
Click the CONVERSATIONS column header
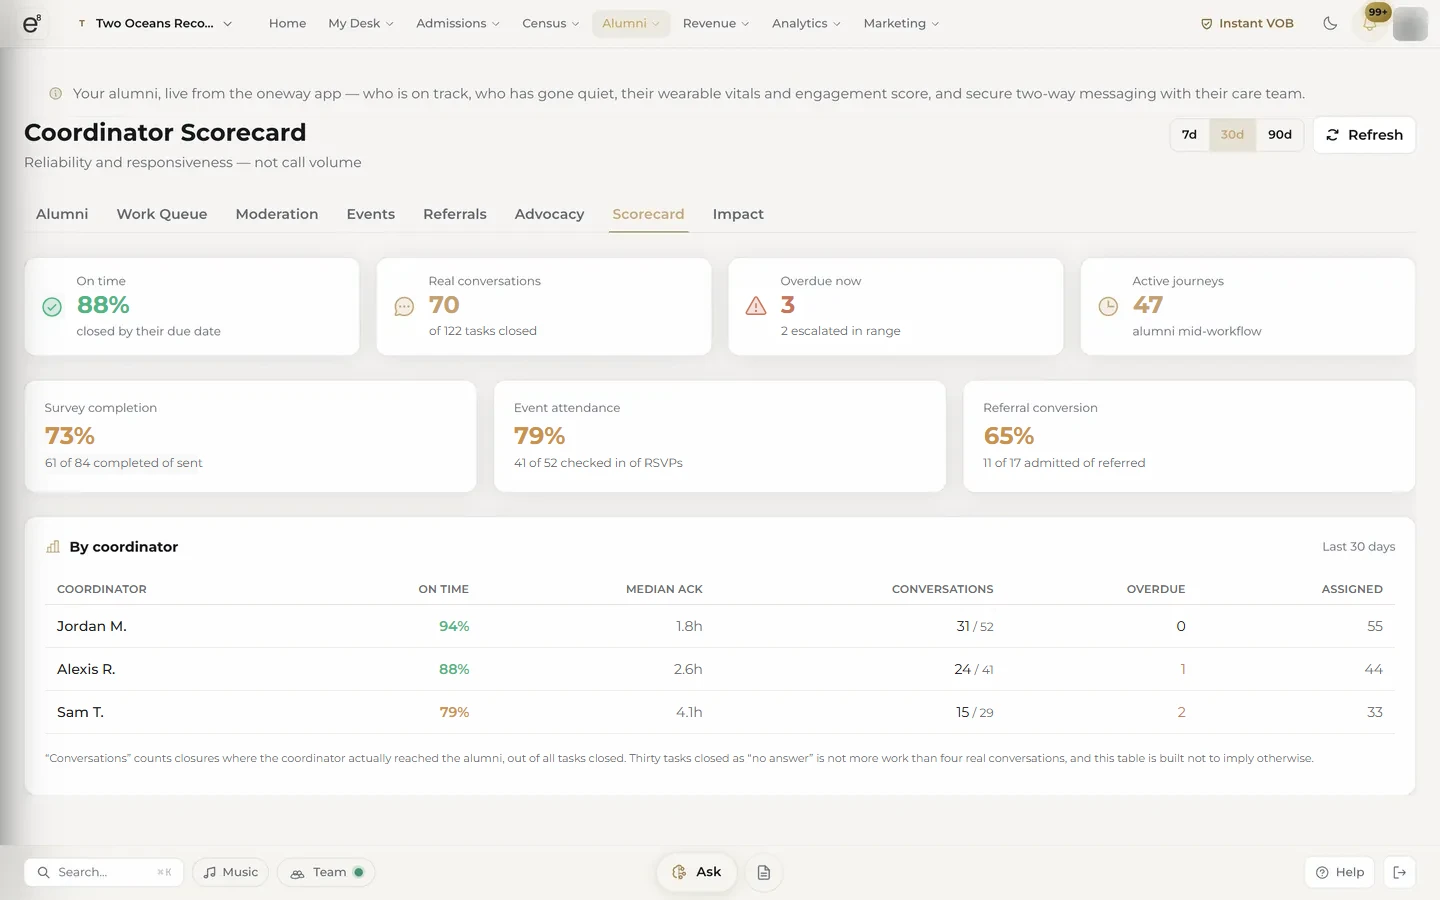[x=943, y=589]
